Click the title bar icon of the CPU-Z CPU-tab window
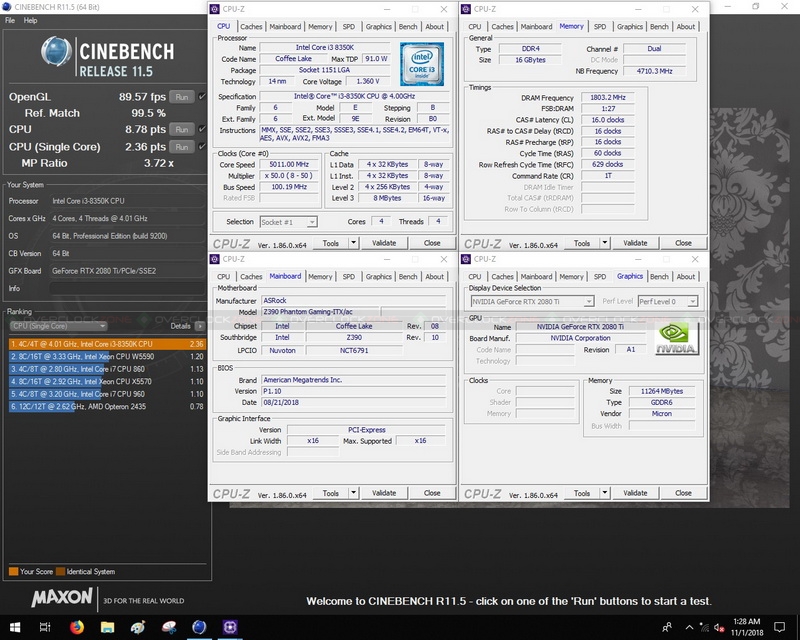The height and width of the screenshot is (640, 800). 215,9
